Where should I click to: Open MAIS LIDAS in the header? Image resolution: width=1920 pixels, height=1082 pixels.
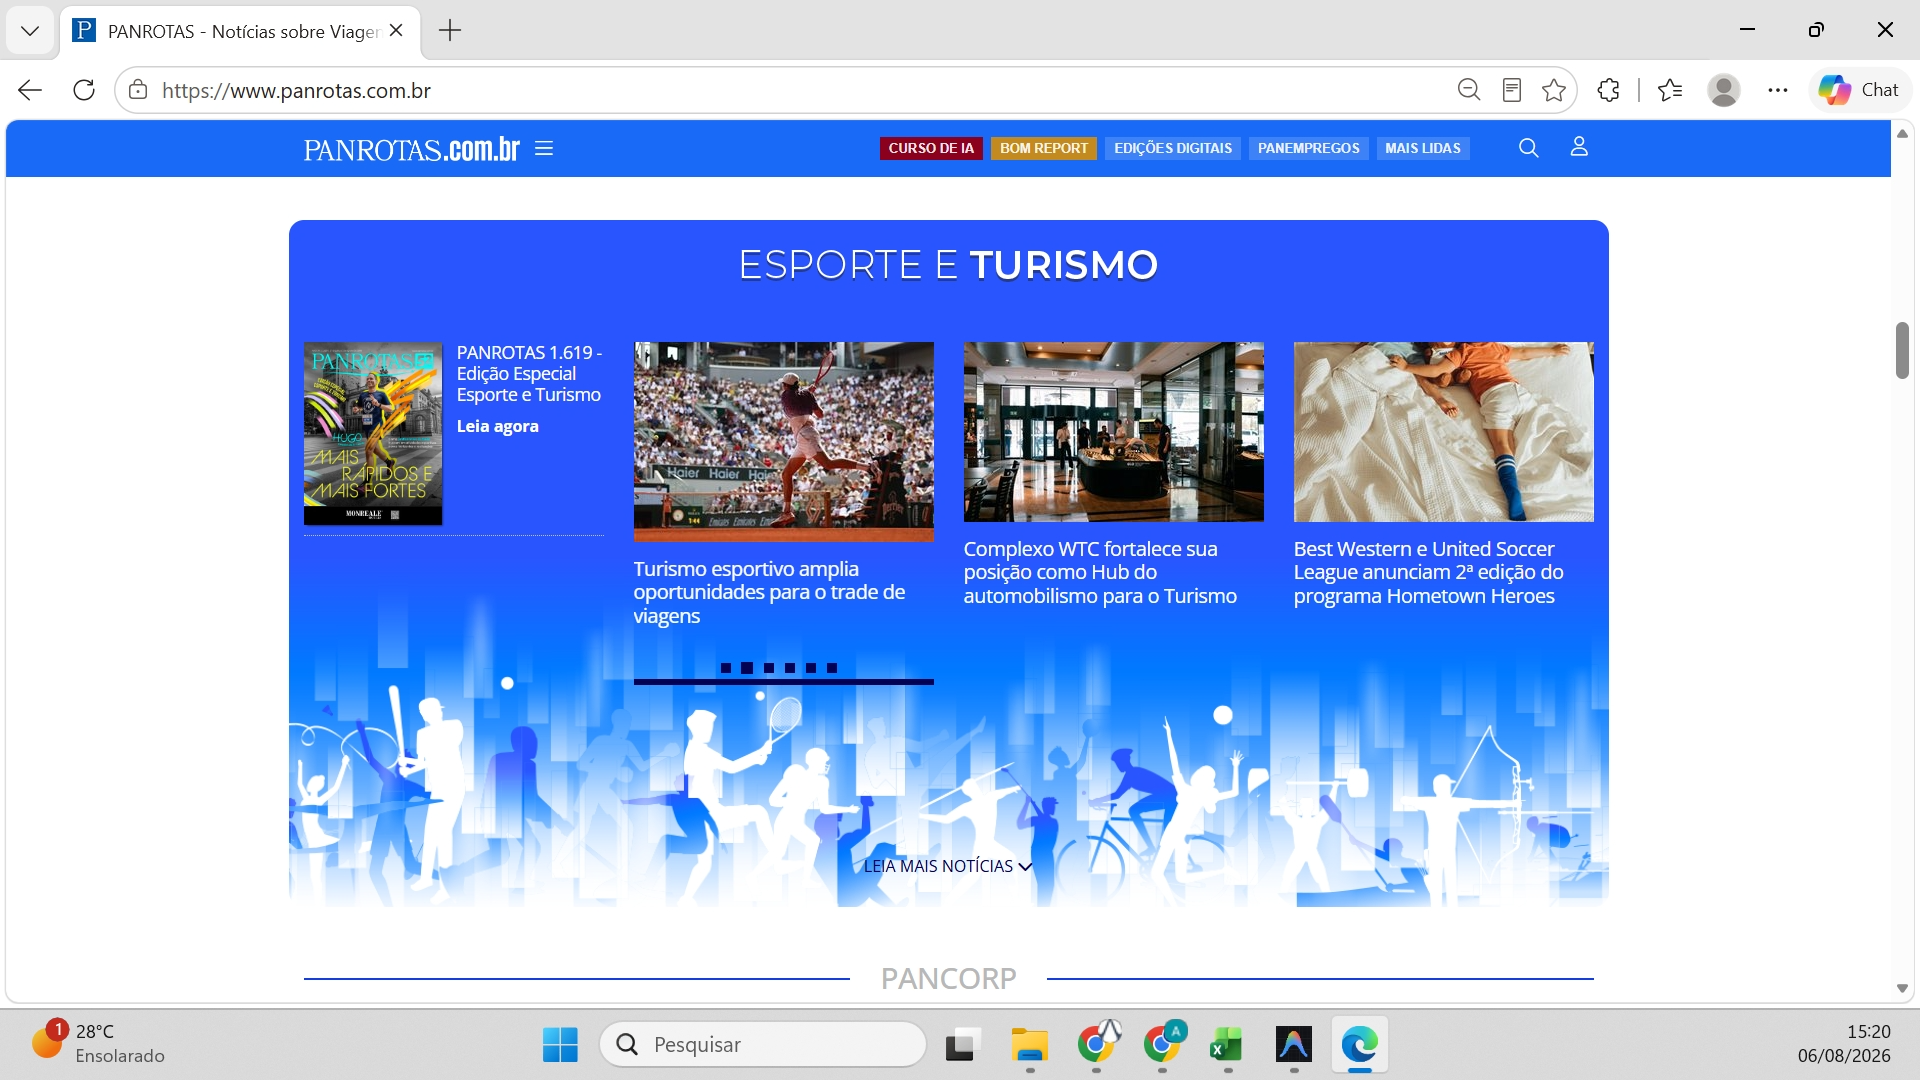click(1423, 148)
